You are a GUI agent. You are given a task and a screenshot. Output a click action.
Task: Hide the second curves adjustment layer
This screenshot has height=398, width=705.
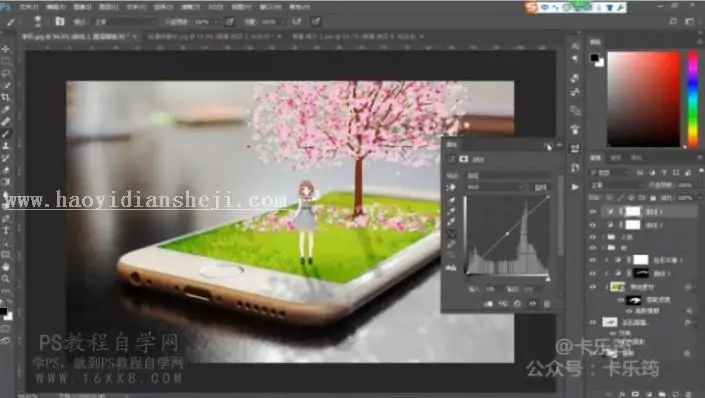click(593, 224)
